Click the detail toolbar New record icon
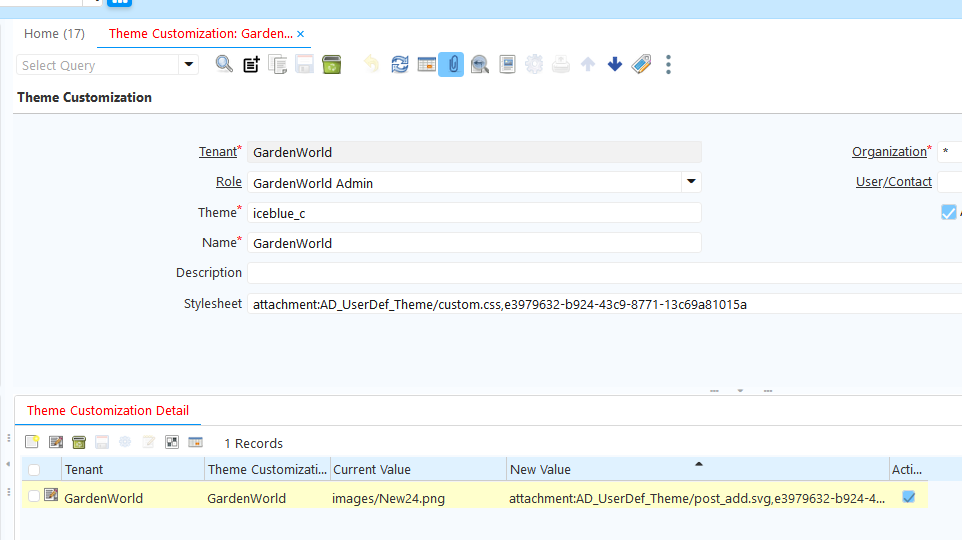 [x=32, y=442]
